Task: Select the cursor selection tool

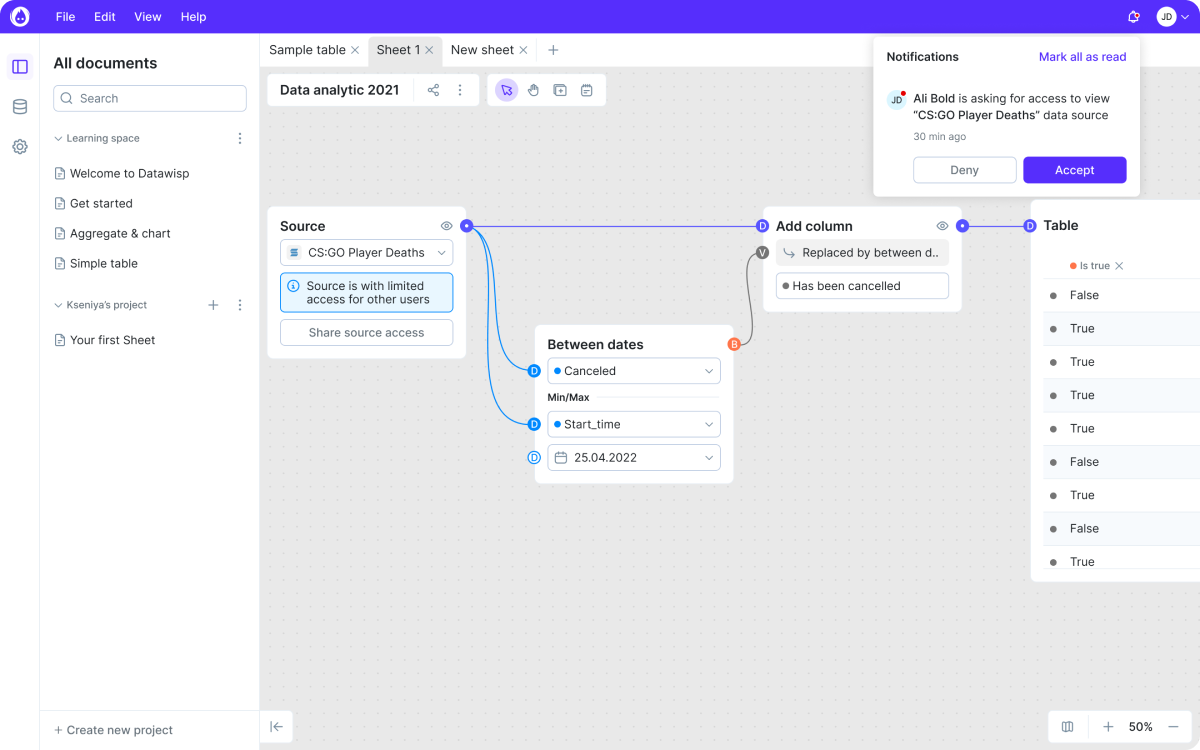Action: (506, 89)
